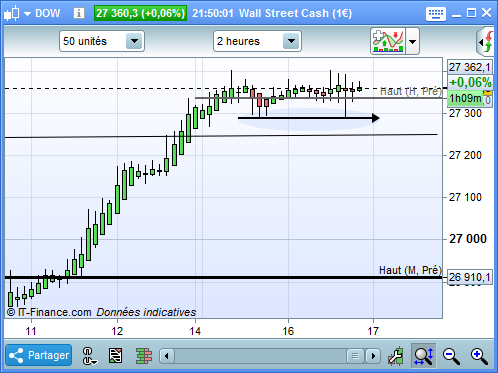Click the date label 17 on the axis
This screenshot has height=373, width=498.
tap(373, 331)
